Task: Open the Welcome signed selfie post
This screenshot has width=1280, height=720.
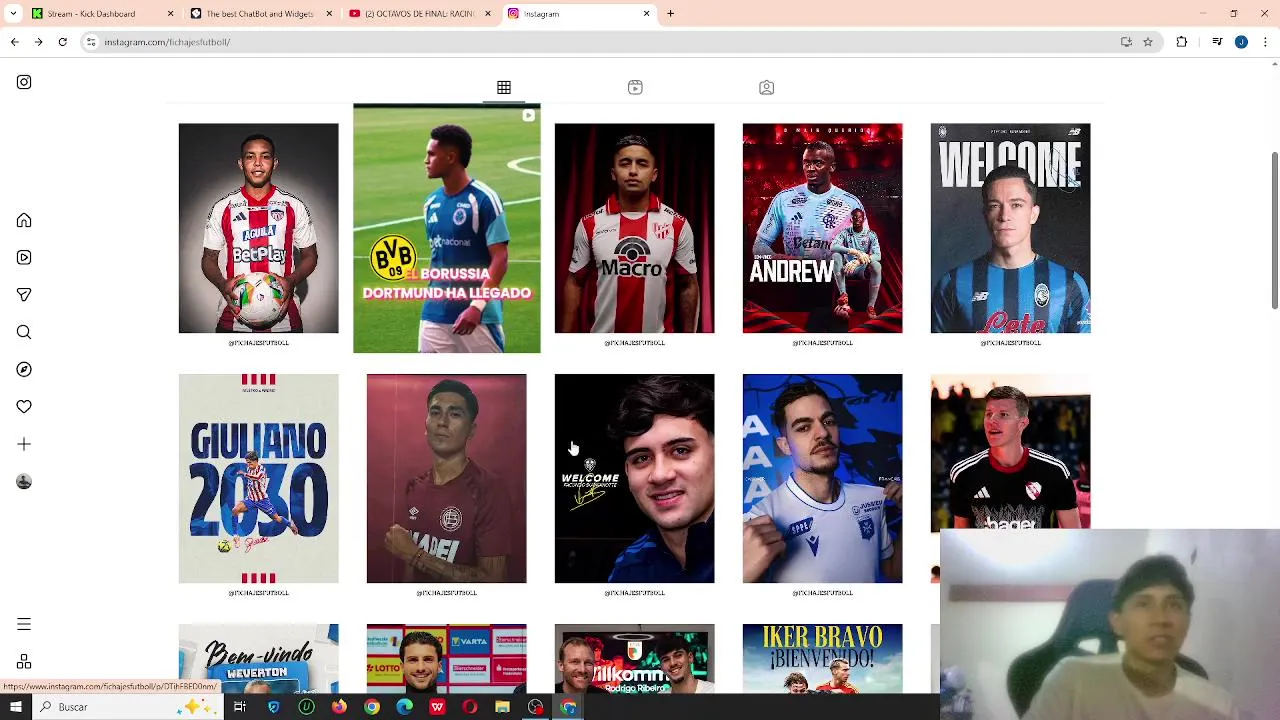Action: tap(635, 478)
